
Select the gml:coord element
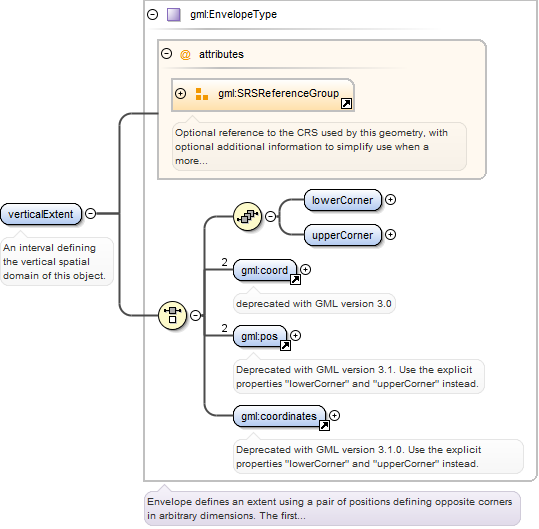265,270
